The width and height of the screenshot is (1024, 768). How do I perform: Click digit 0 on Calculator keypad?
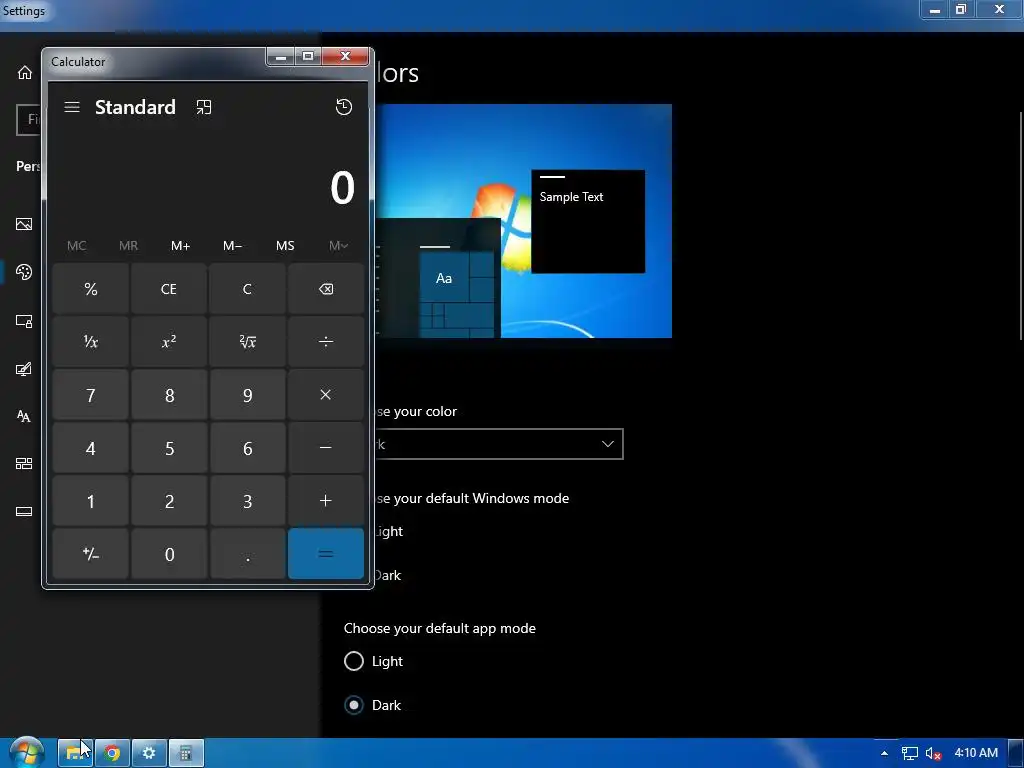[x=168, y=554]
